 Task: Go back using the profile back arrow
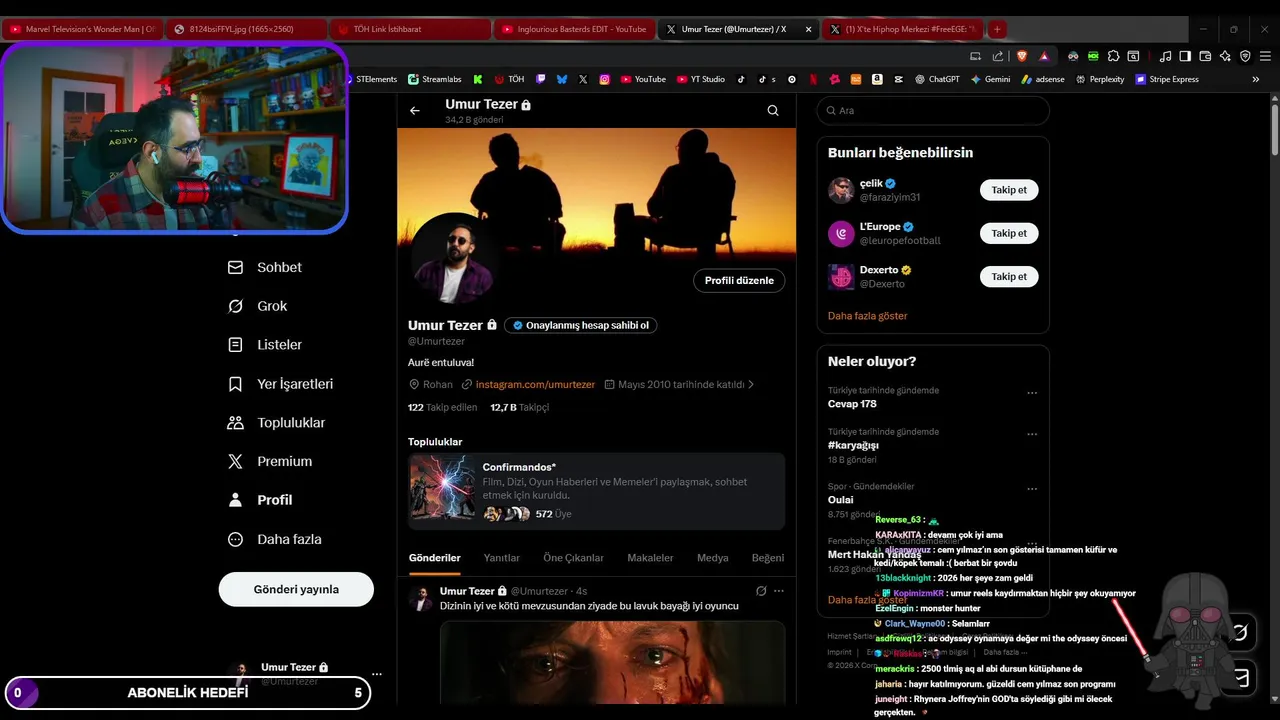pyautogui.click(x=415, y=111)
